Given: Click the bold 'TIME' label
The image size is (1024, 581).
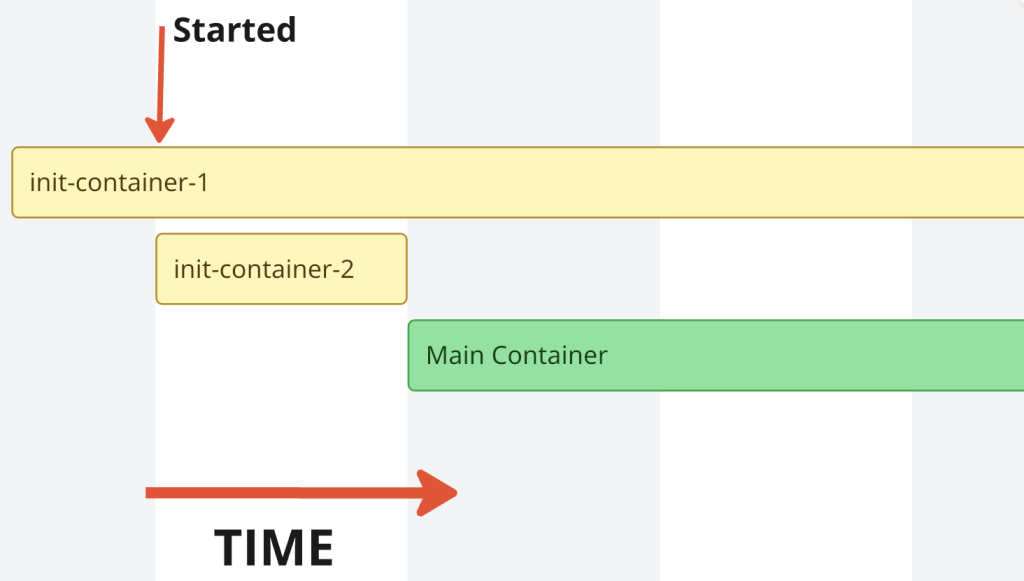Looking at the screenshot, I should [x=274, y=548].
